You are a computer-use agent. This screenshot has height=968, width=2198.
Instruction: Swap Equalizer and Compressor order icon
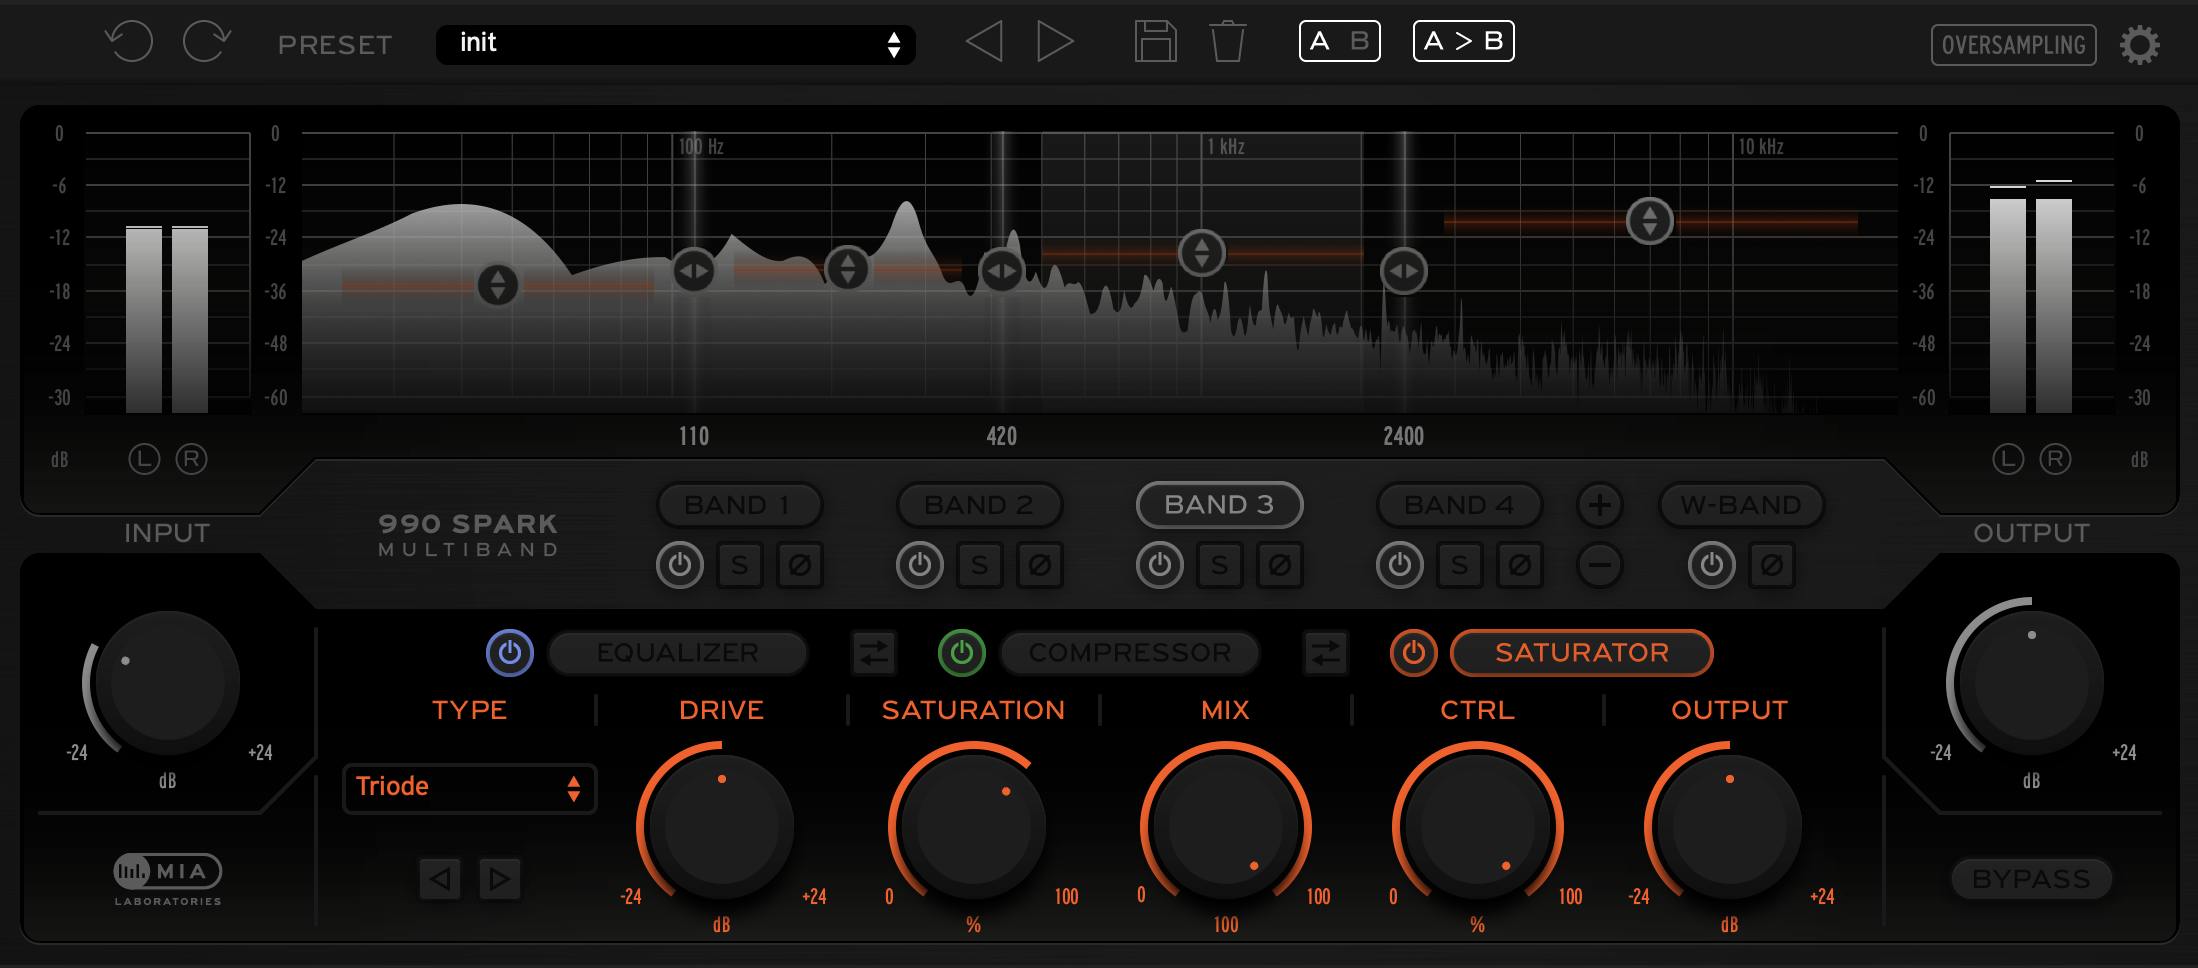[874, 653]
